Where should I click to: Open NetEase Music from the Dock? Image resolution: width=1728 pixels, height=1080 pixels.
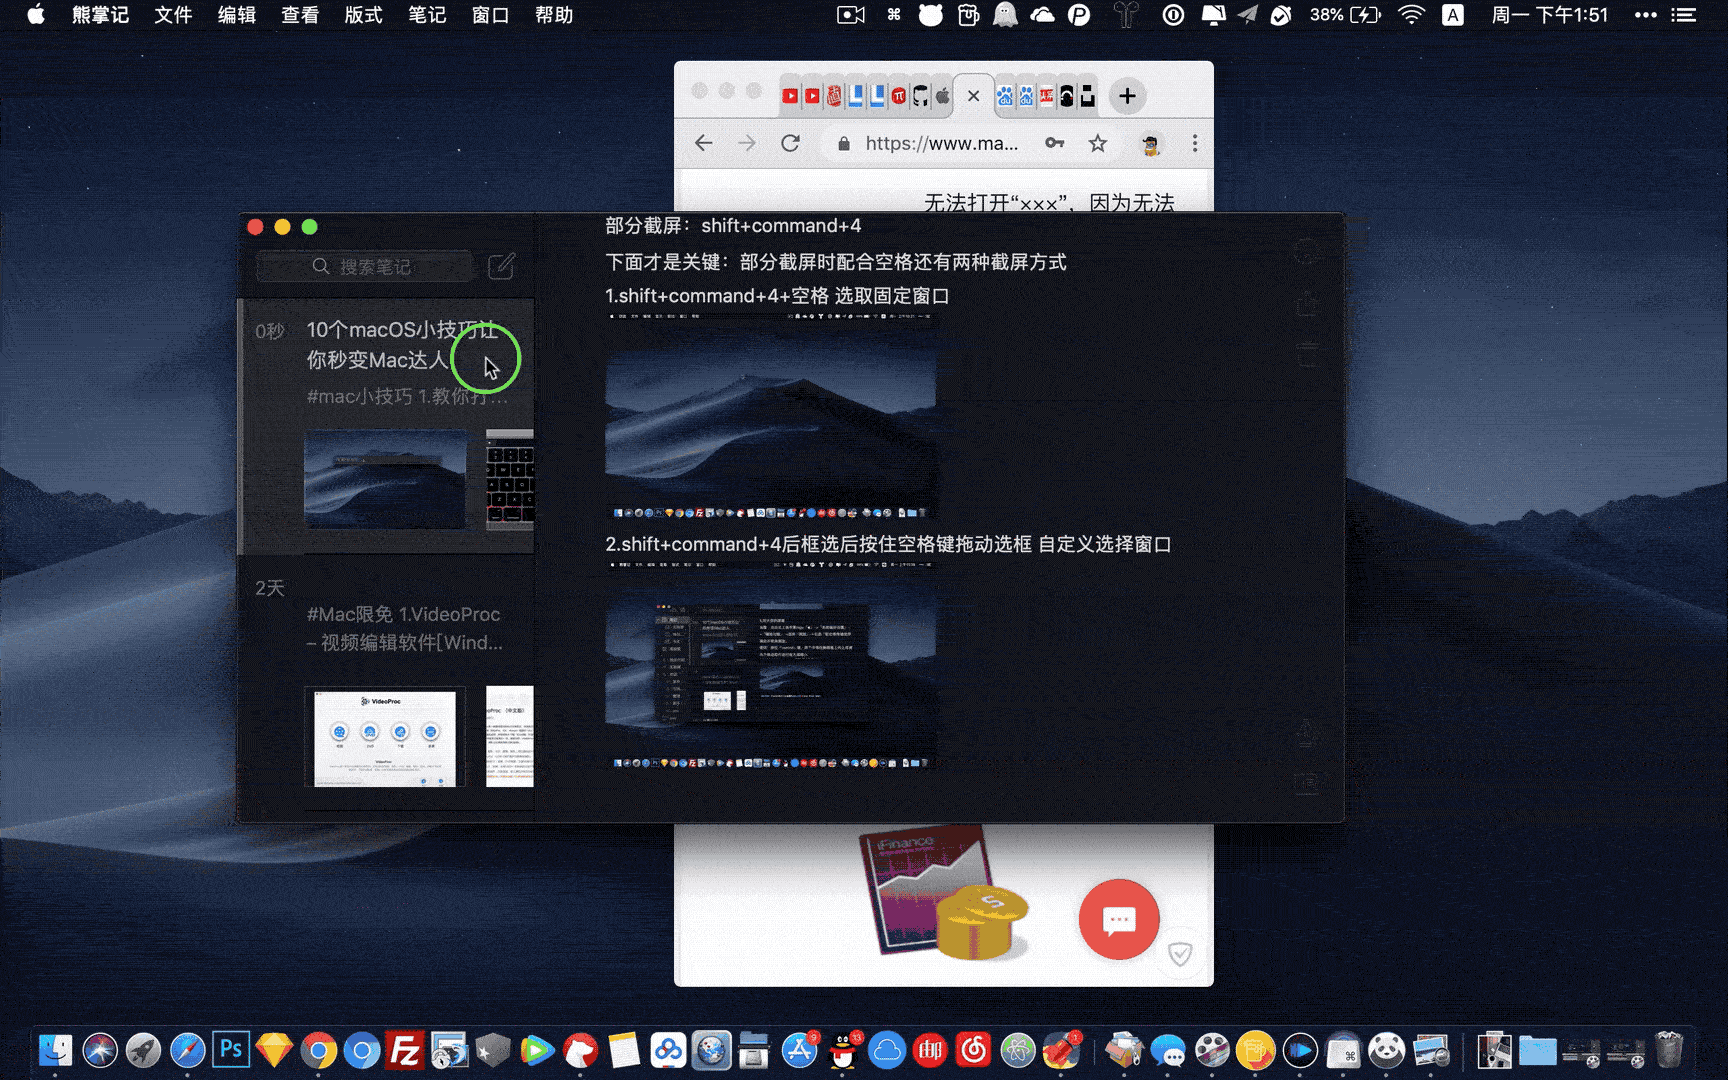pos(973,1050)
